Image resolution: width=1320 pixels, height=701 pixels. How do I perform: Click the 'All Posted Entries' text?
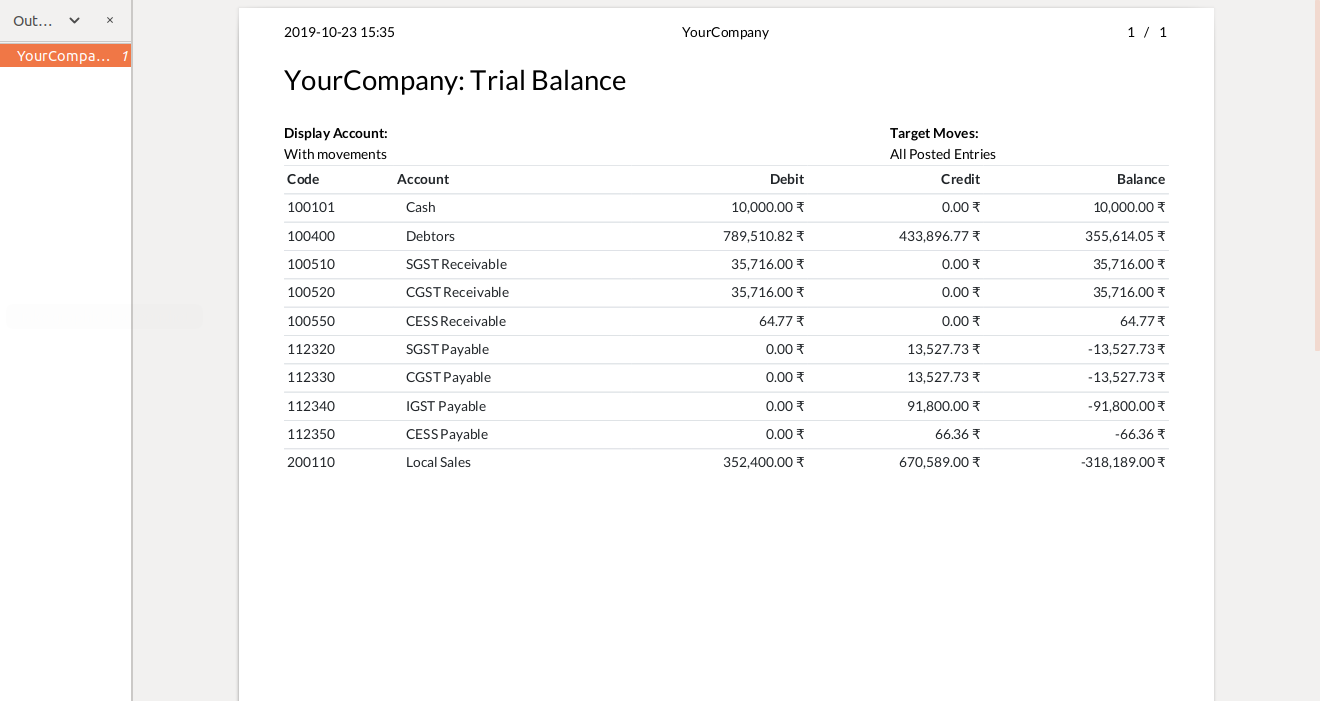943,155
